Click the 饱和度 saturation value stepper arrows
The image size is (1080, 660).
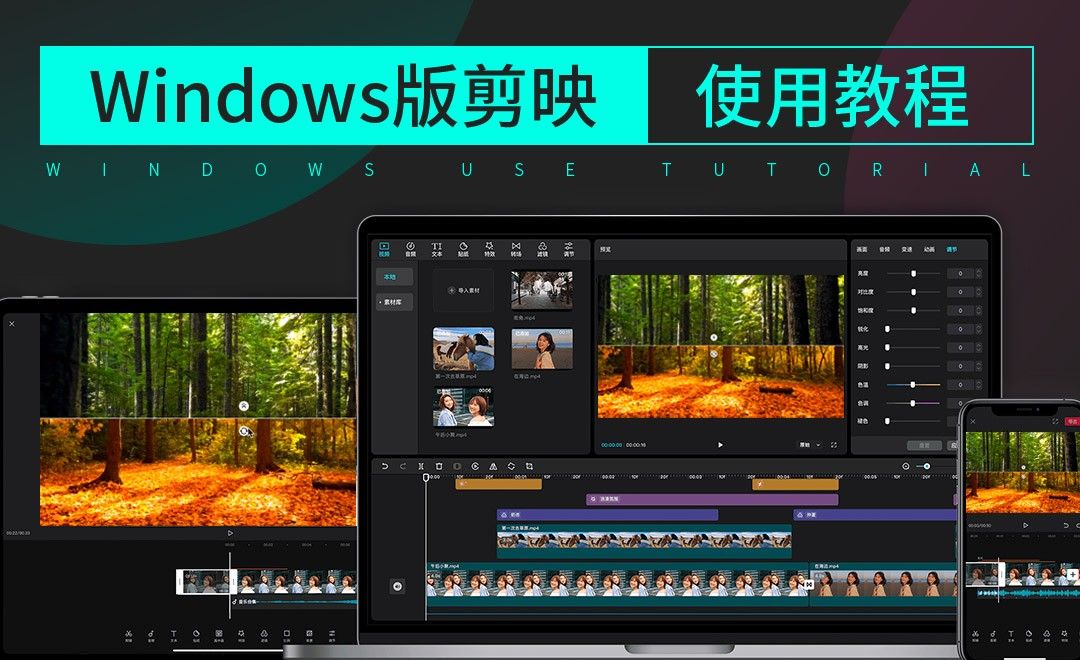tap(979, 311)
